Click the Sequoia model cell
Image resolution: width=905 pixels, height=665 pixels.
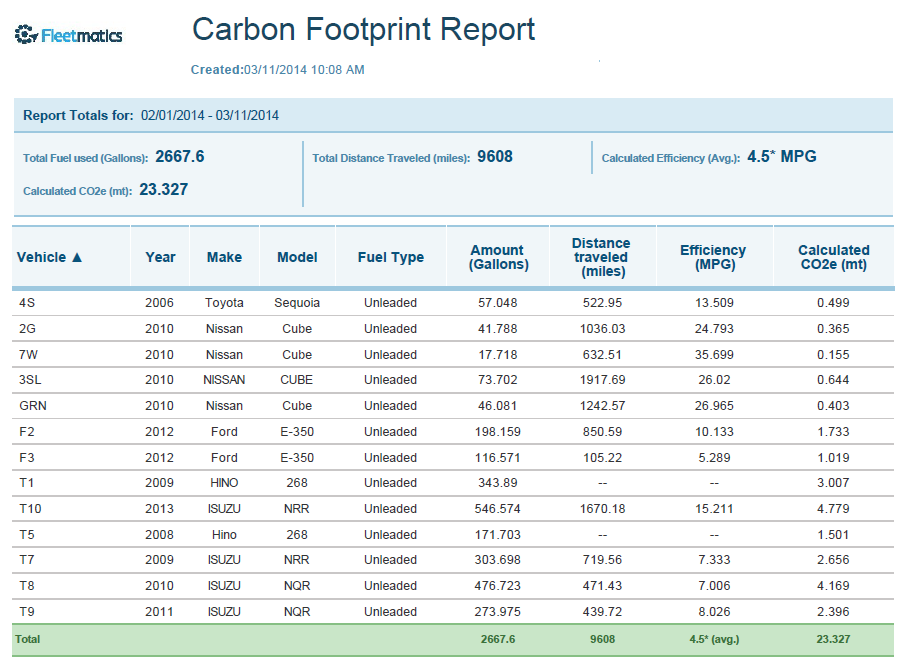(297, 302)
